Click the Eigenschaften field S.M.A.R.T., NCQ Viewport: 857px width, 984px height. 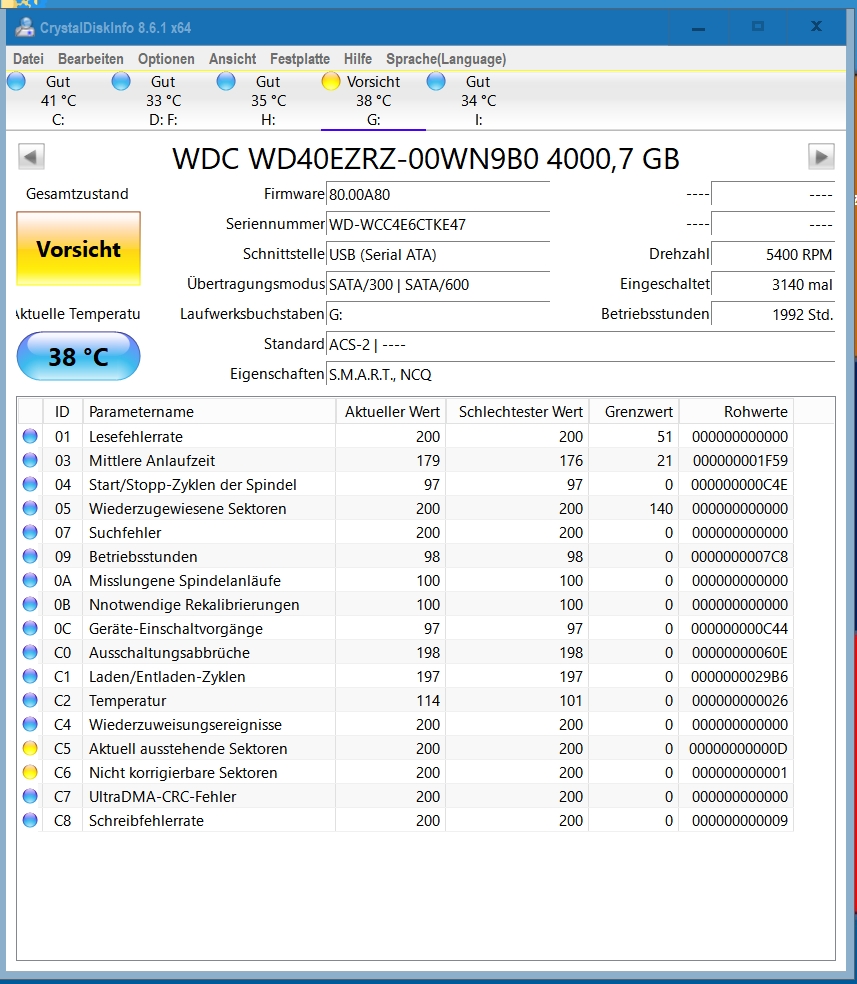tap(580, 375)
